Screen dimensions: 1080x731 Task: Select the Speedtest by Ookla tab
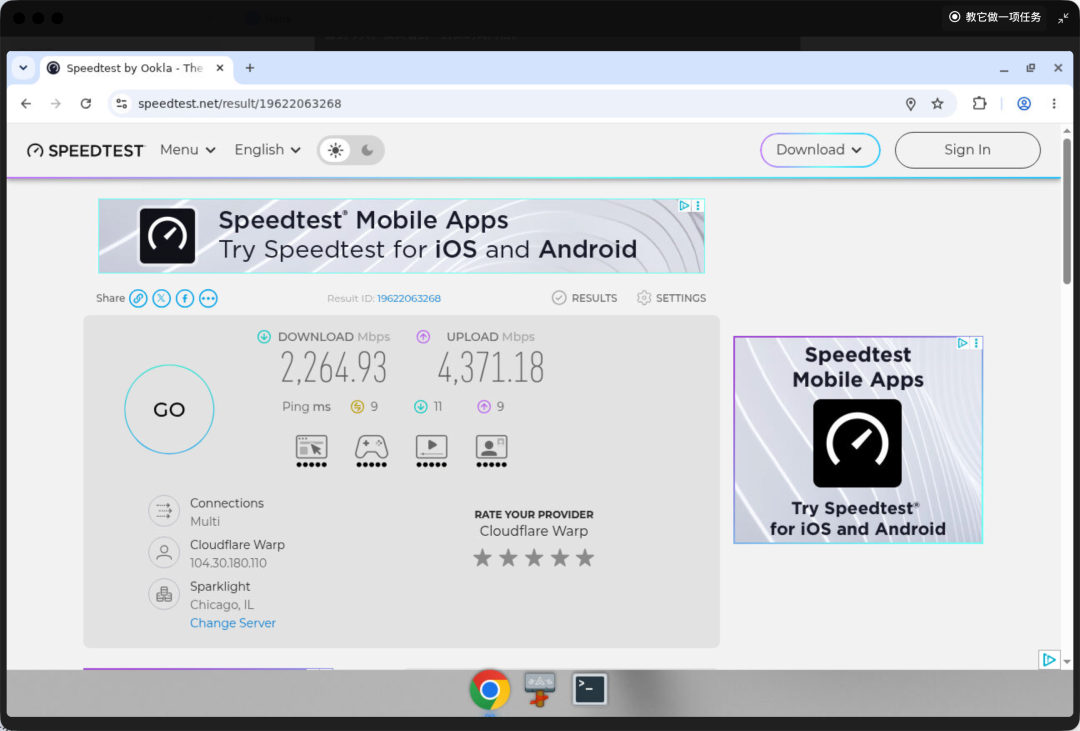(x=135, y=68)
